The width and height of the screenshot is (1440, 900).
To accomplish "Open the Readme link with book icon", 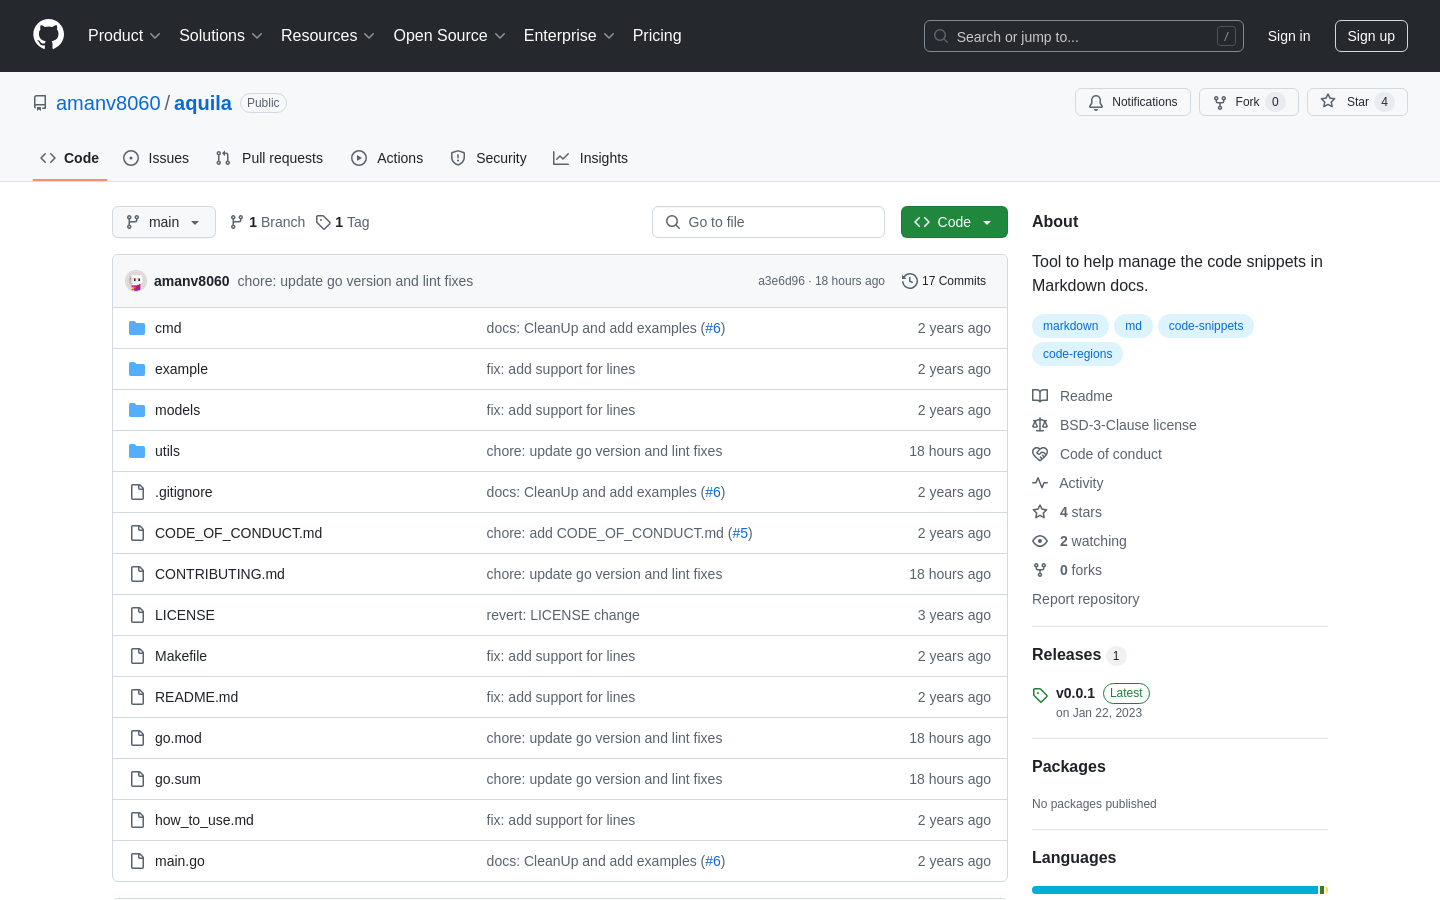I will pos(1072,396).
